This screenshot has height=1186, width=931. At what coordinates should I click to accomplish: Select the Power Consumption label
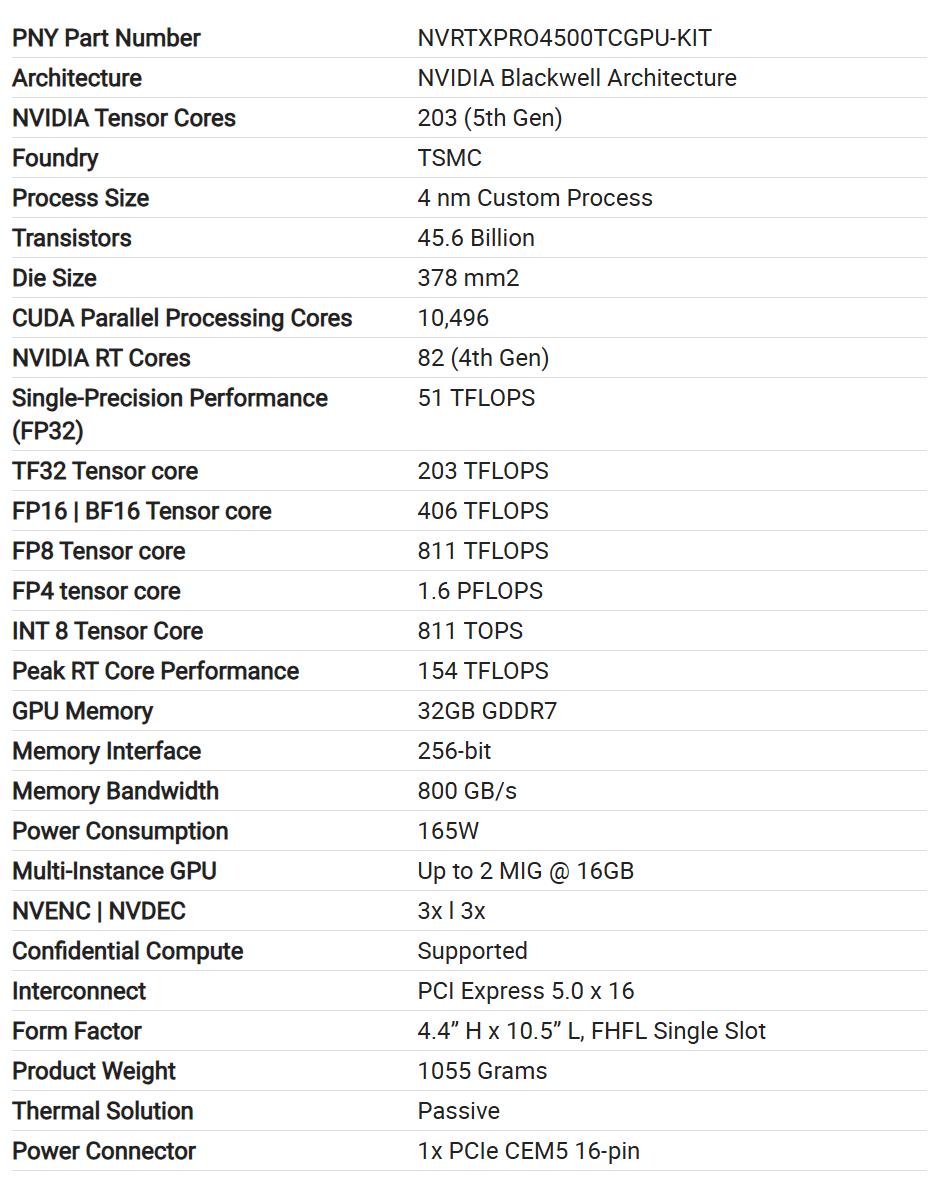pyautogui.click(x=120, y=831)
